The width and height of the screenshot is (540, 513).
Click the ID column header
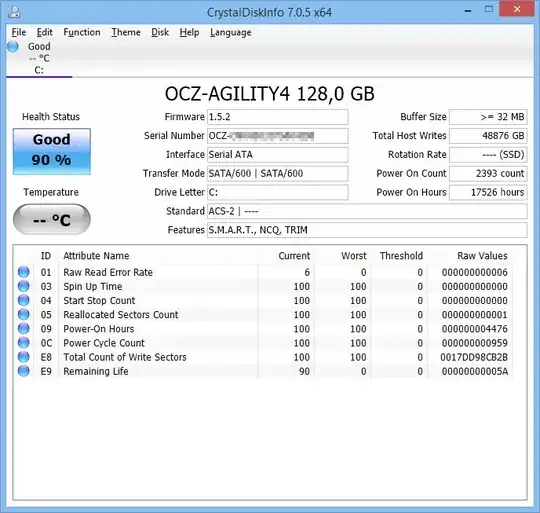click(46, 256)
